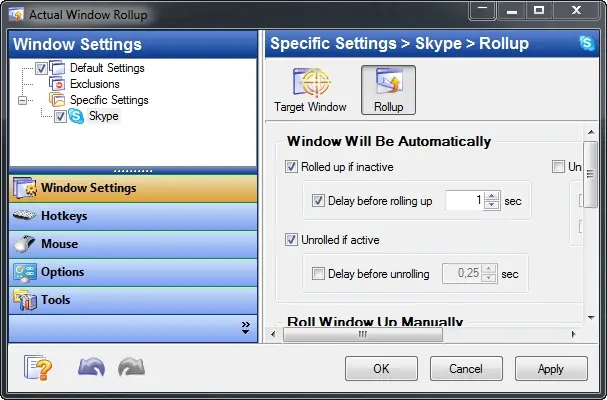
Task: Collapse the Specific Settings tree node
Action: click(x=22, y=100)
